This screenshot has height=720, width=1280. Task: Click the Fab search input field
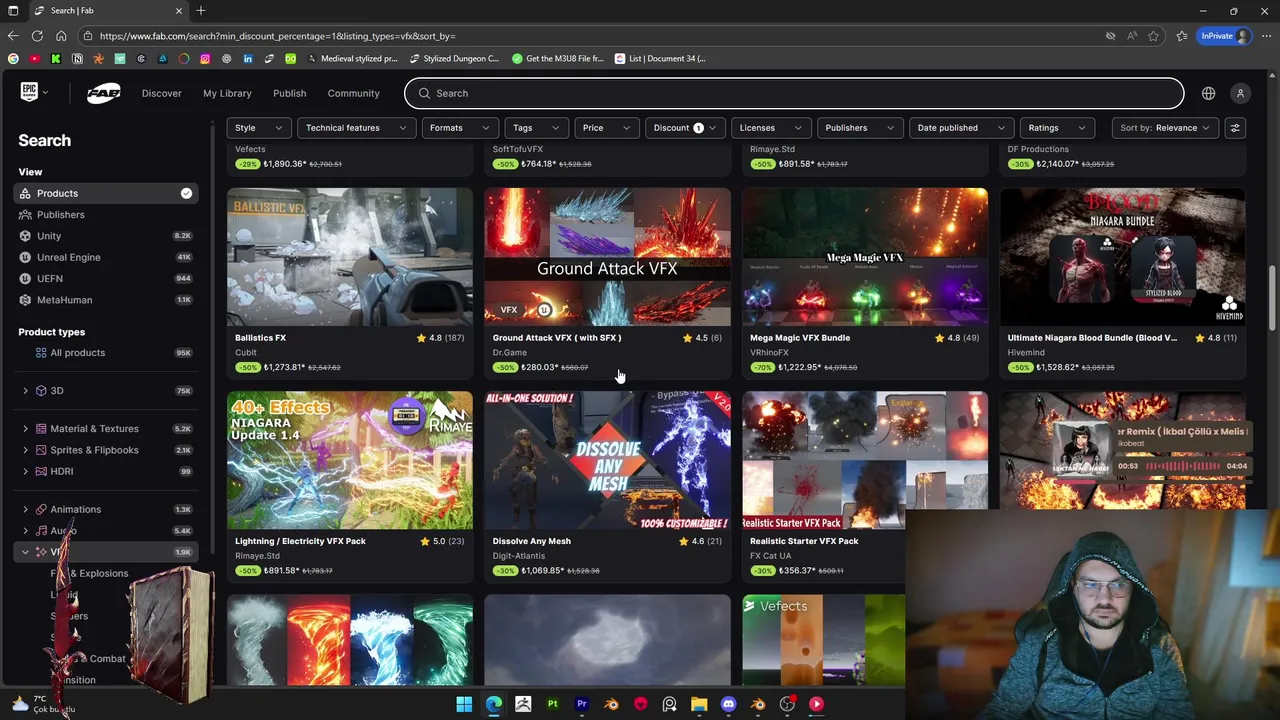coord(794,93)
